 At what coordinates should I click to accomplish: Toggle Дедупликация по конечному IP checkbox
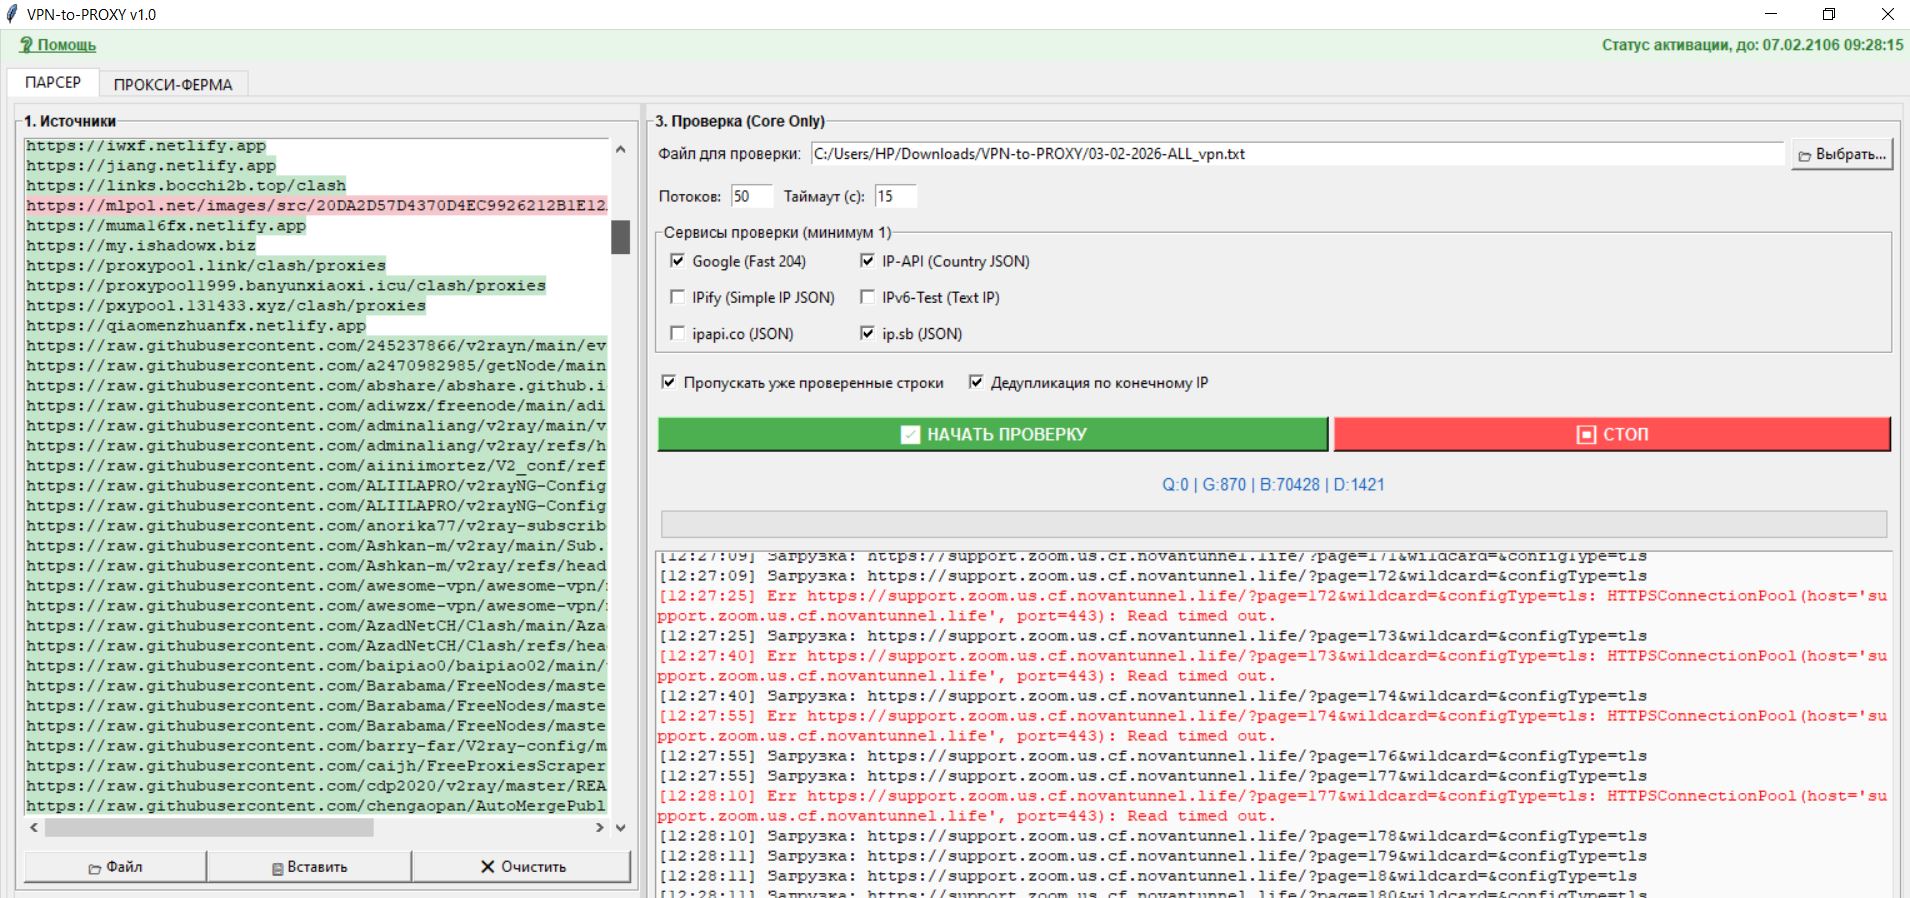pyautogui.click(x=976, y=382)
